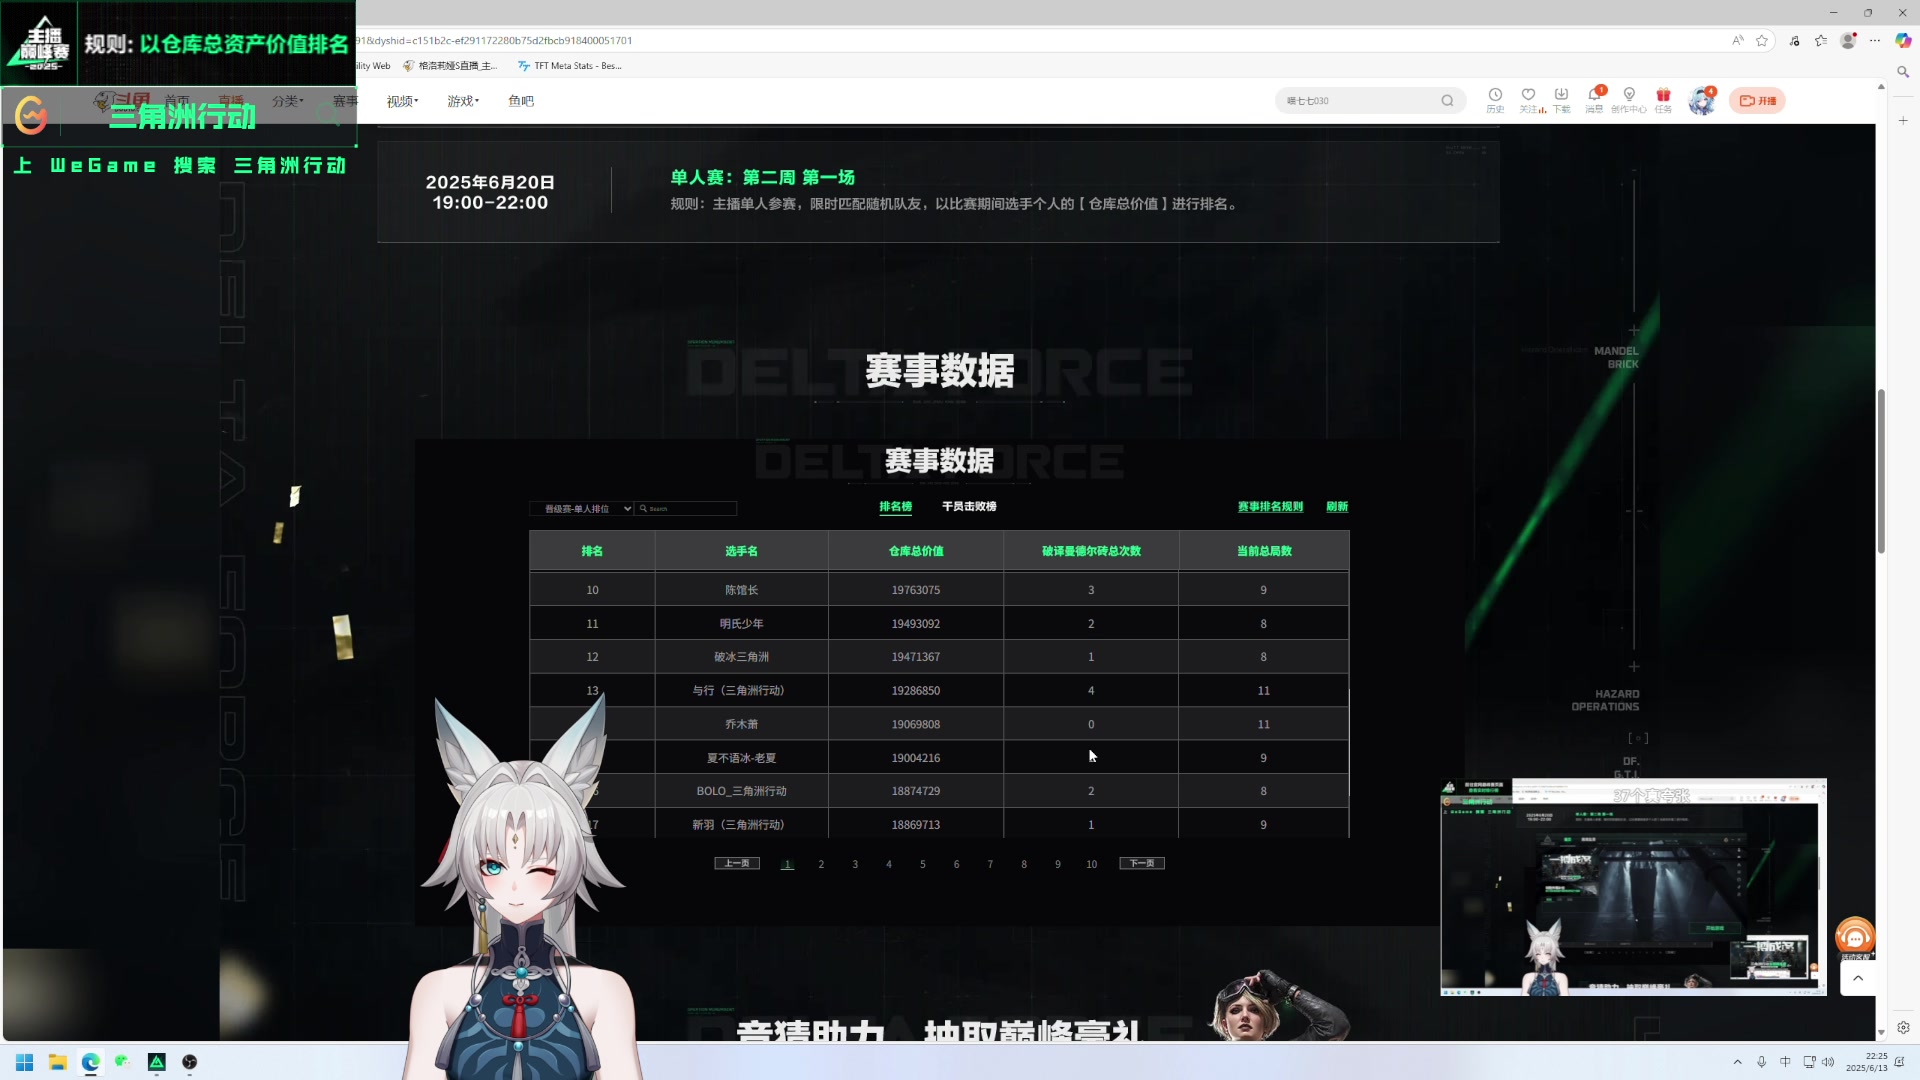Open the user avatar profile
Screen dimensions: 1920x1080
pos(1701,101)
